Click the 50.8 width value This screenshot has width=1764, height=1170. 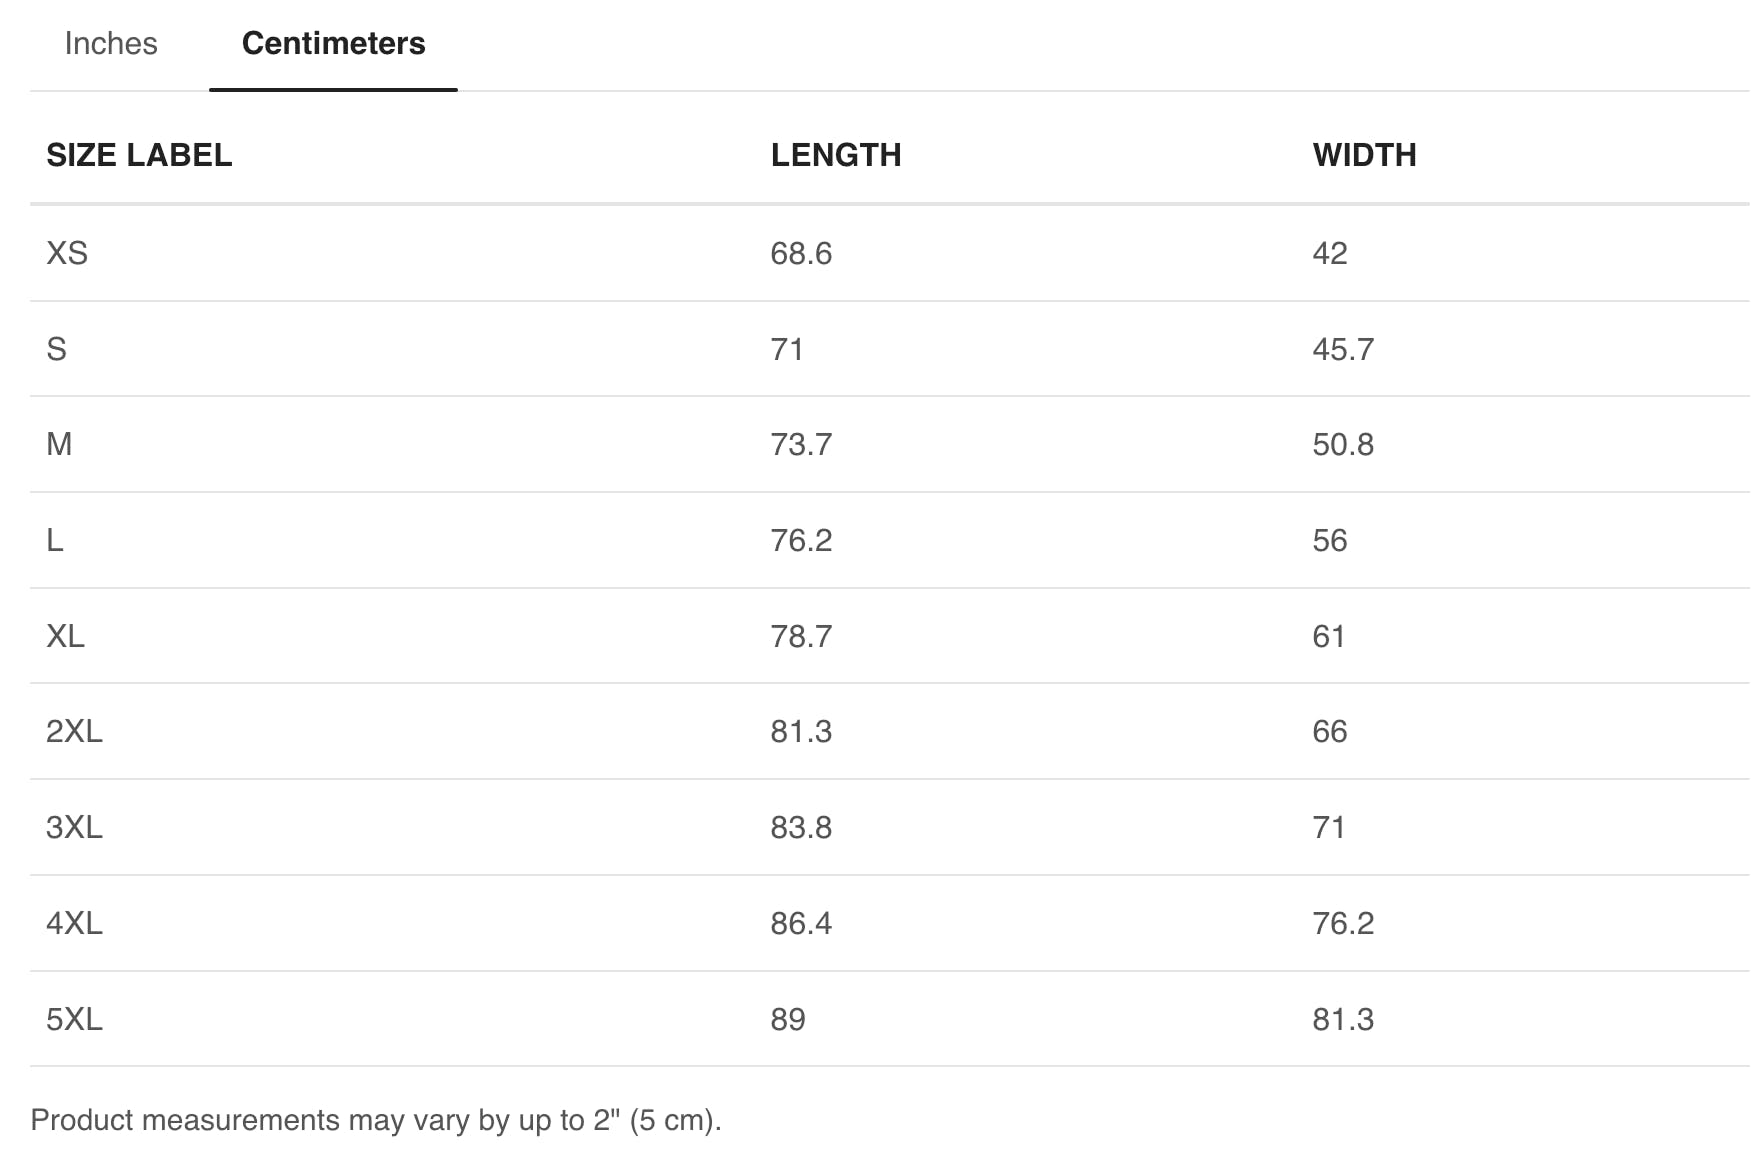click(x=1343, y=444)
